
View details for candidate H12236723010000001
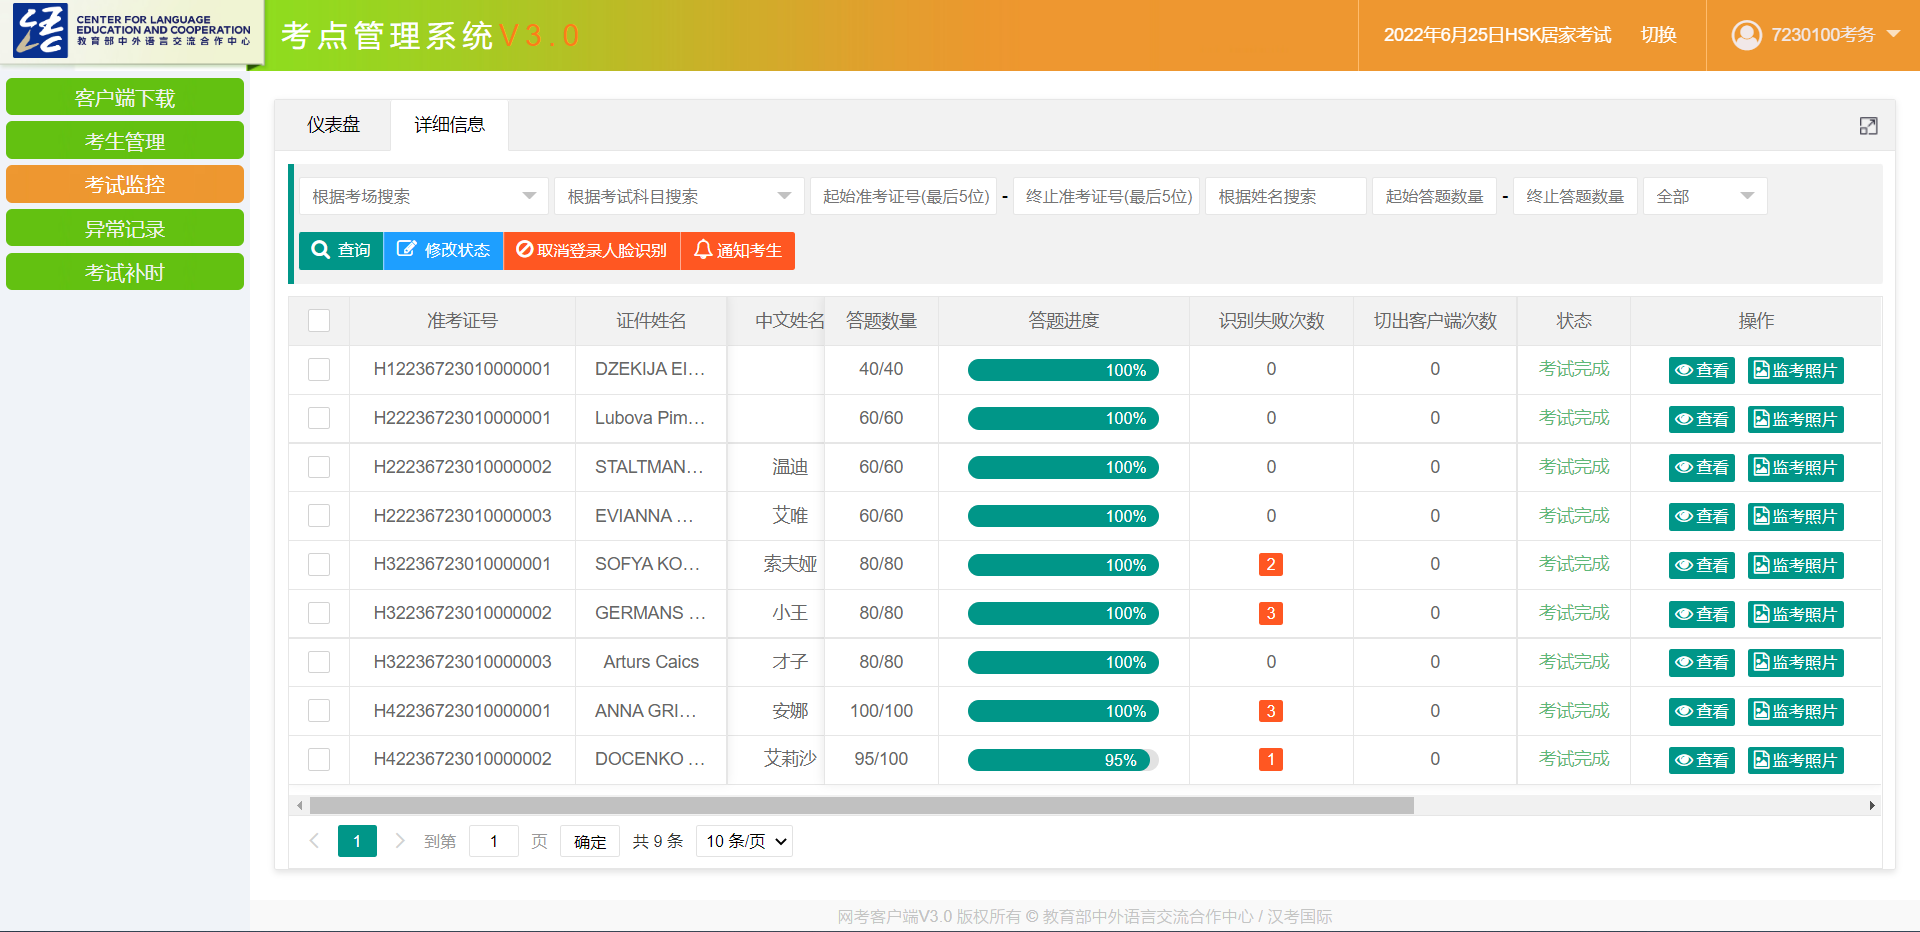tap(1701, 370)
